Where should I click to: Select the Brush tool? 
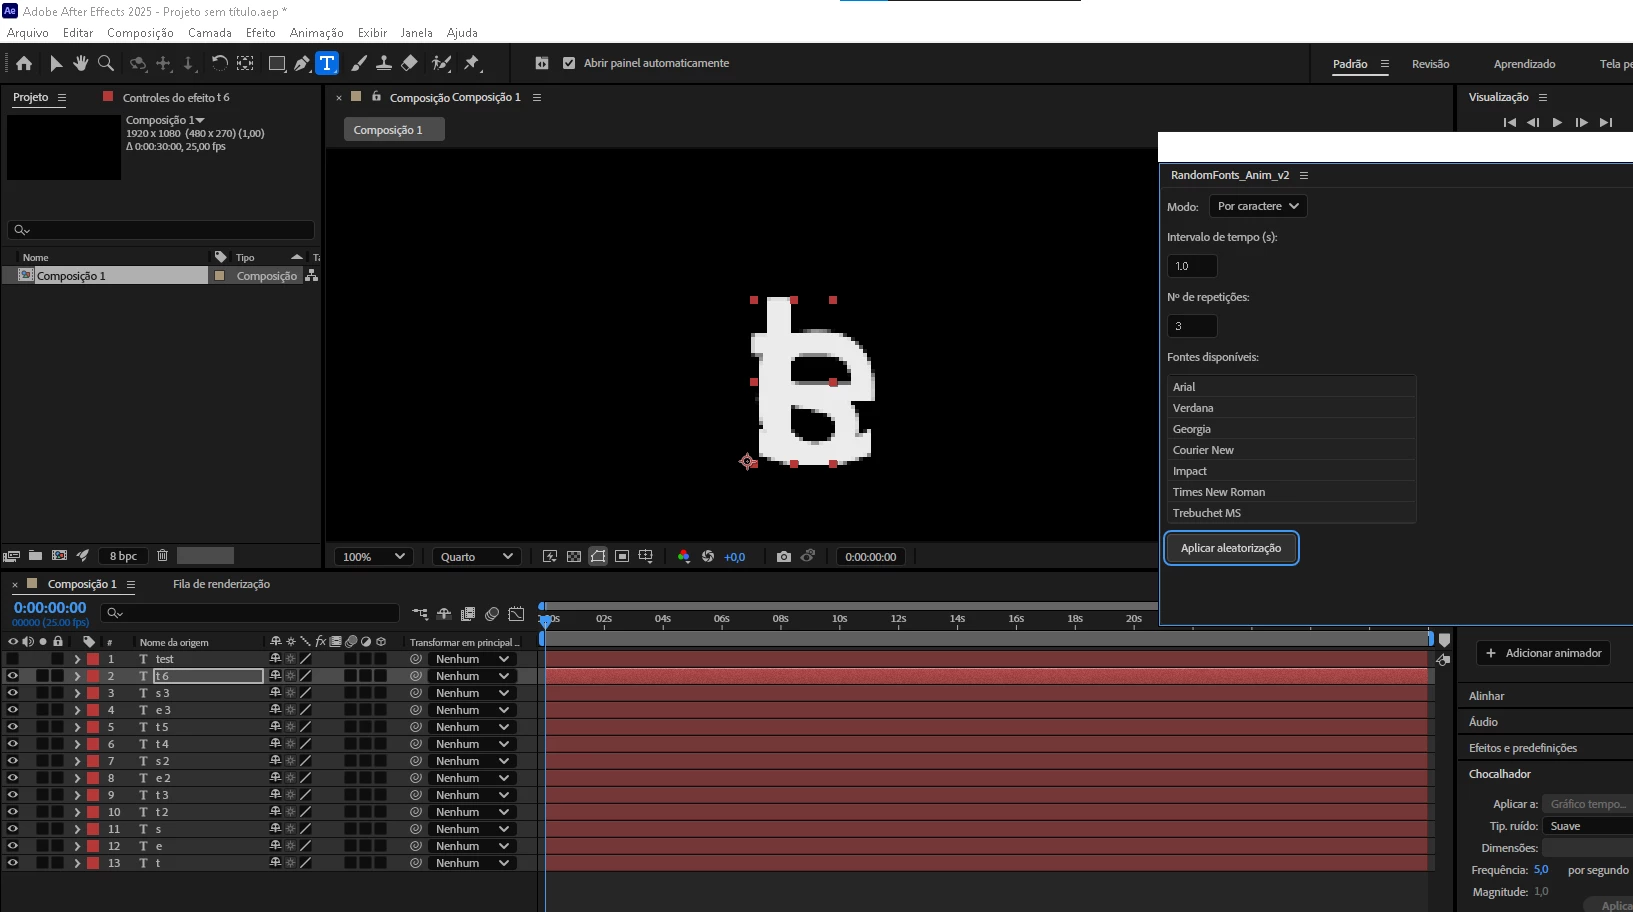359,63
